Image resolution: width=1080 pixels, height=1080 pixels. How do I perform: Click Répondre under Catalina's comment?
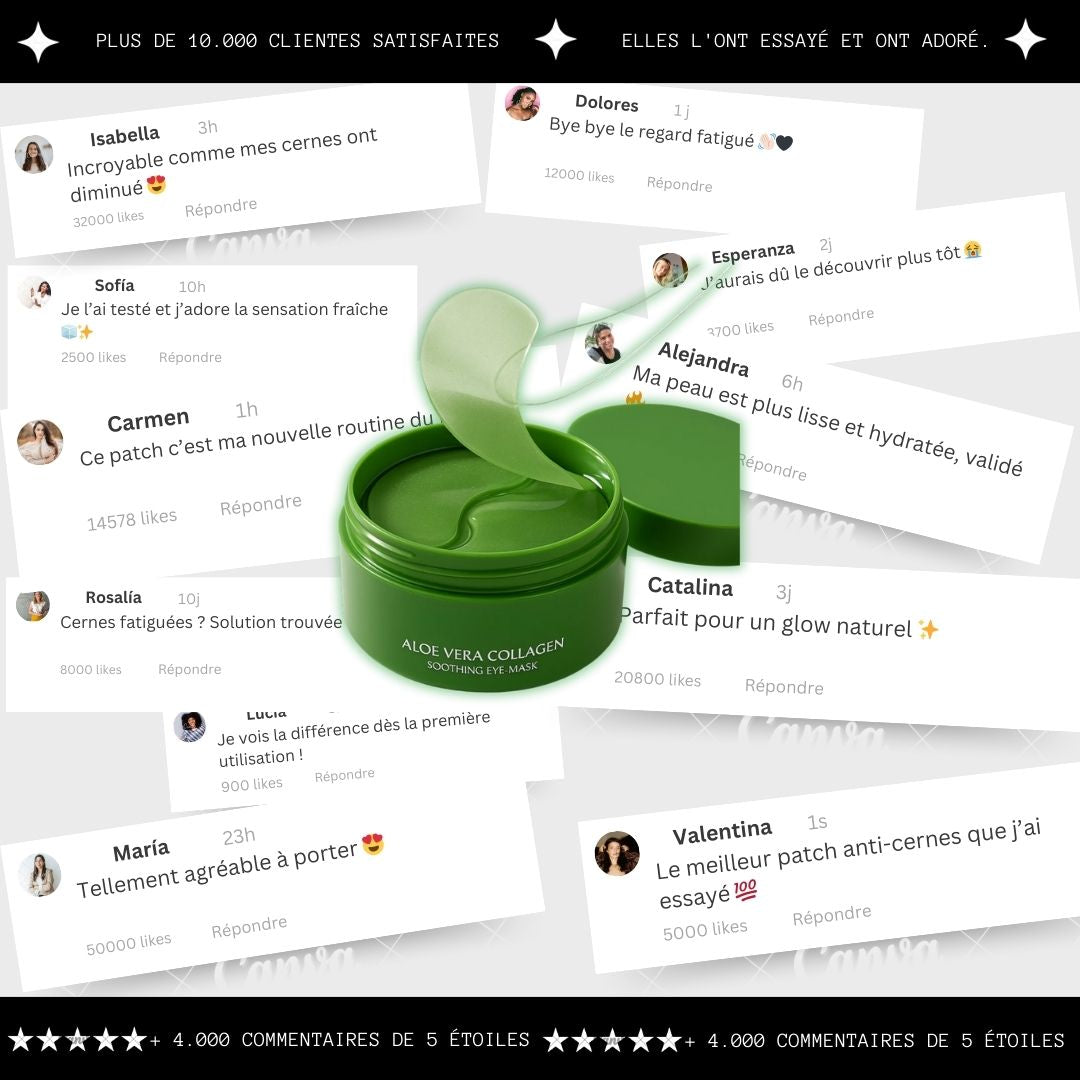(x=784, y=687)
